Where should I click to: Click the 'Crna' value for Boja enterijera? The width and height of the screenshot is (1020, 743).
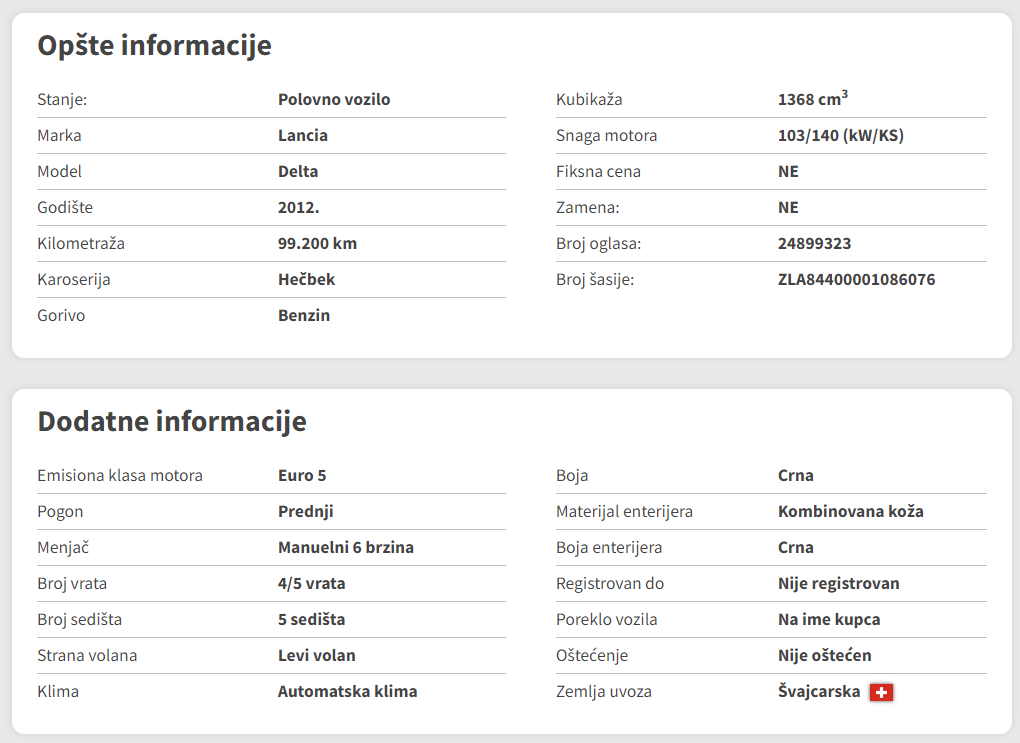pyautogui.click(x=796, y=548)
